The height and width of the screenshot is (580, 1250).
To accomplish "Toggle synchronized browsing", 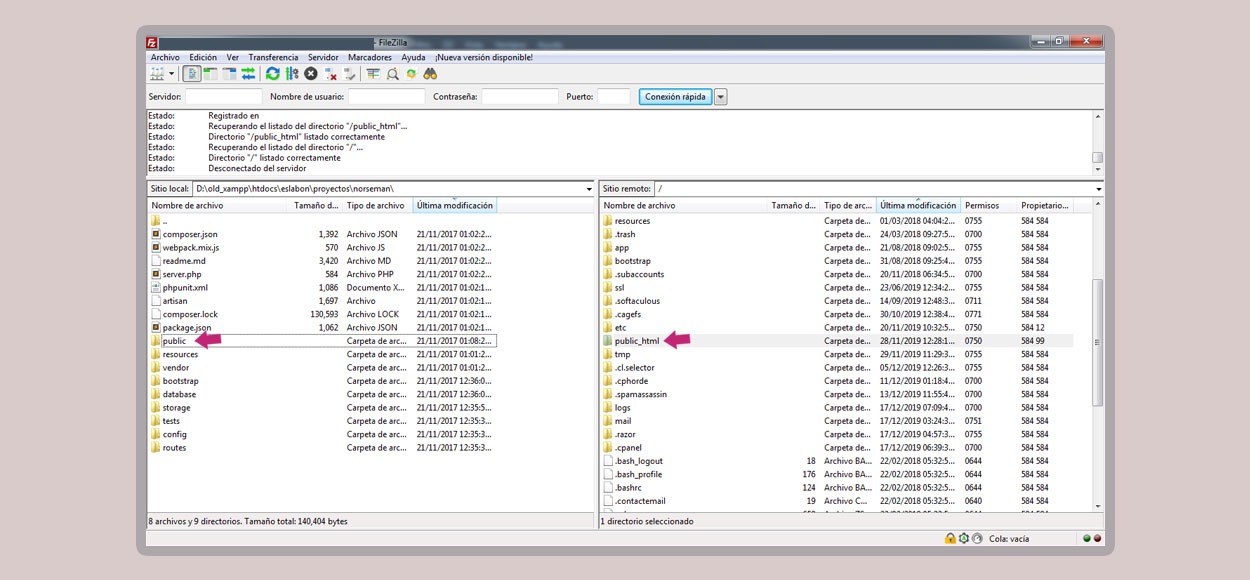I will click(x=411, y=74).
